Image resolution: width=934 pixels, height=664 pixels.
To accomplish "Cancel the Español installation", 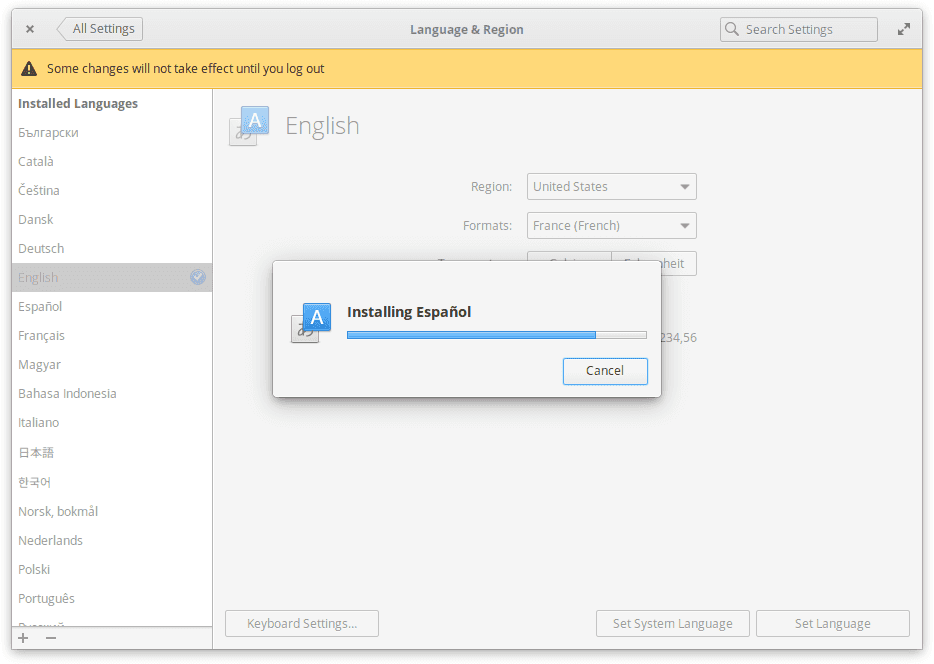I will (x=605, y=371).
